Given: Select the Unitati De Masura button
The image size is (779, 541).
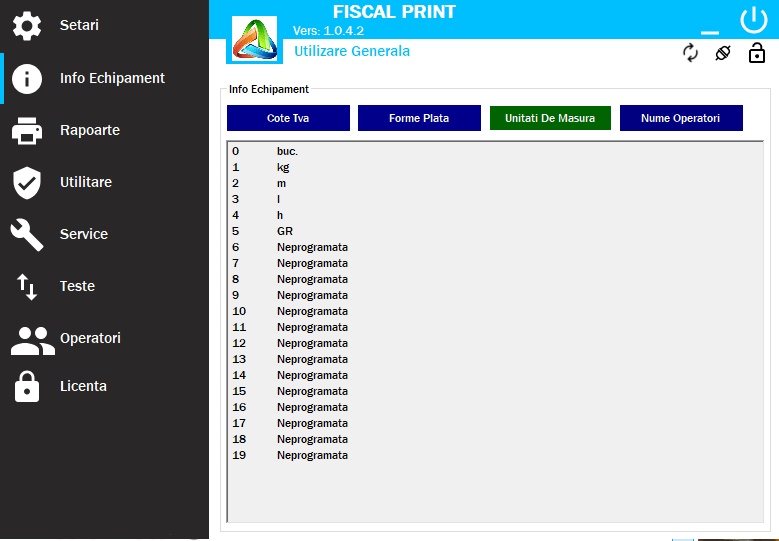Looking at the screenshot, I should coord(549,118).
